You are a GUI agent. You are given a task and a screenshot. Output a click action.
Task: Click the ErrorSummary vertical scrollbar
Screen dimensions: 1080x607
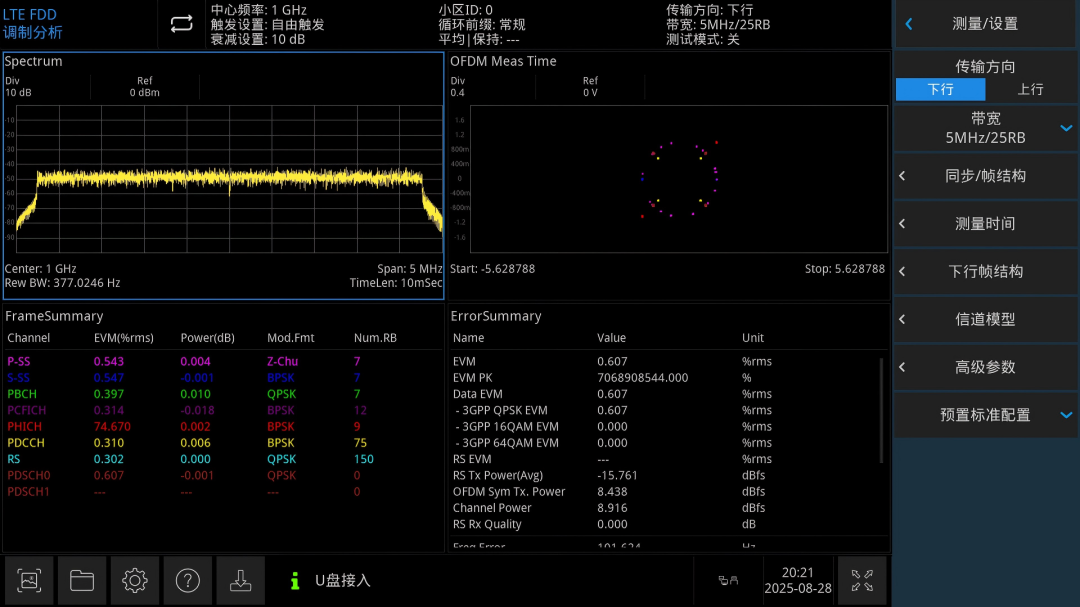click(x=882, y=411)
